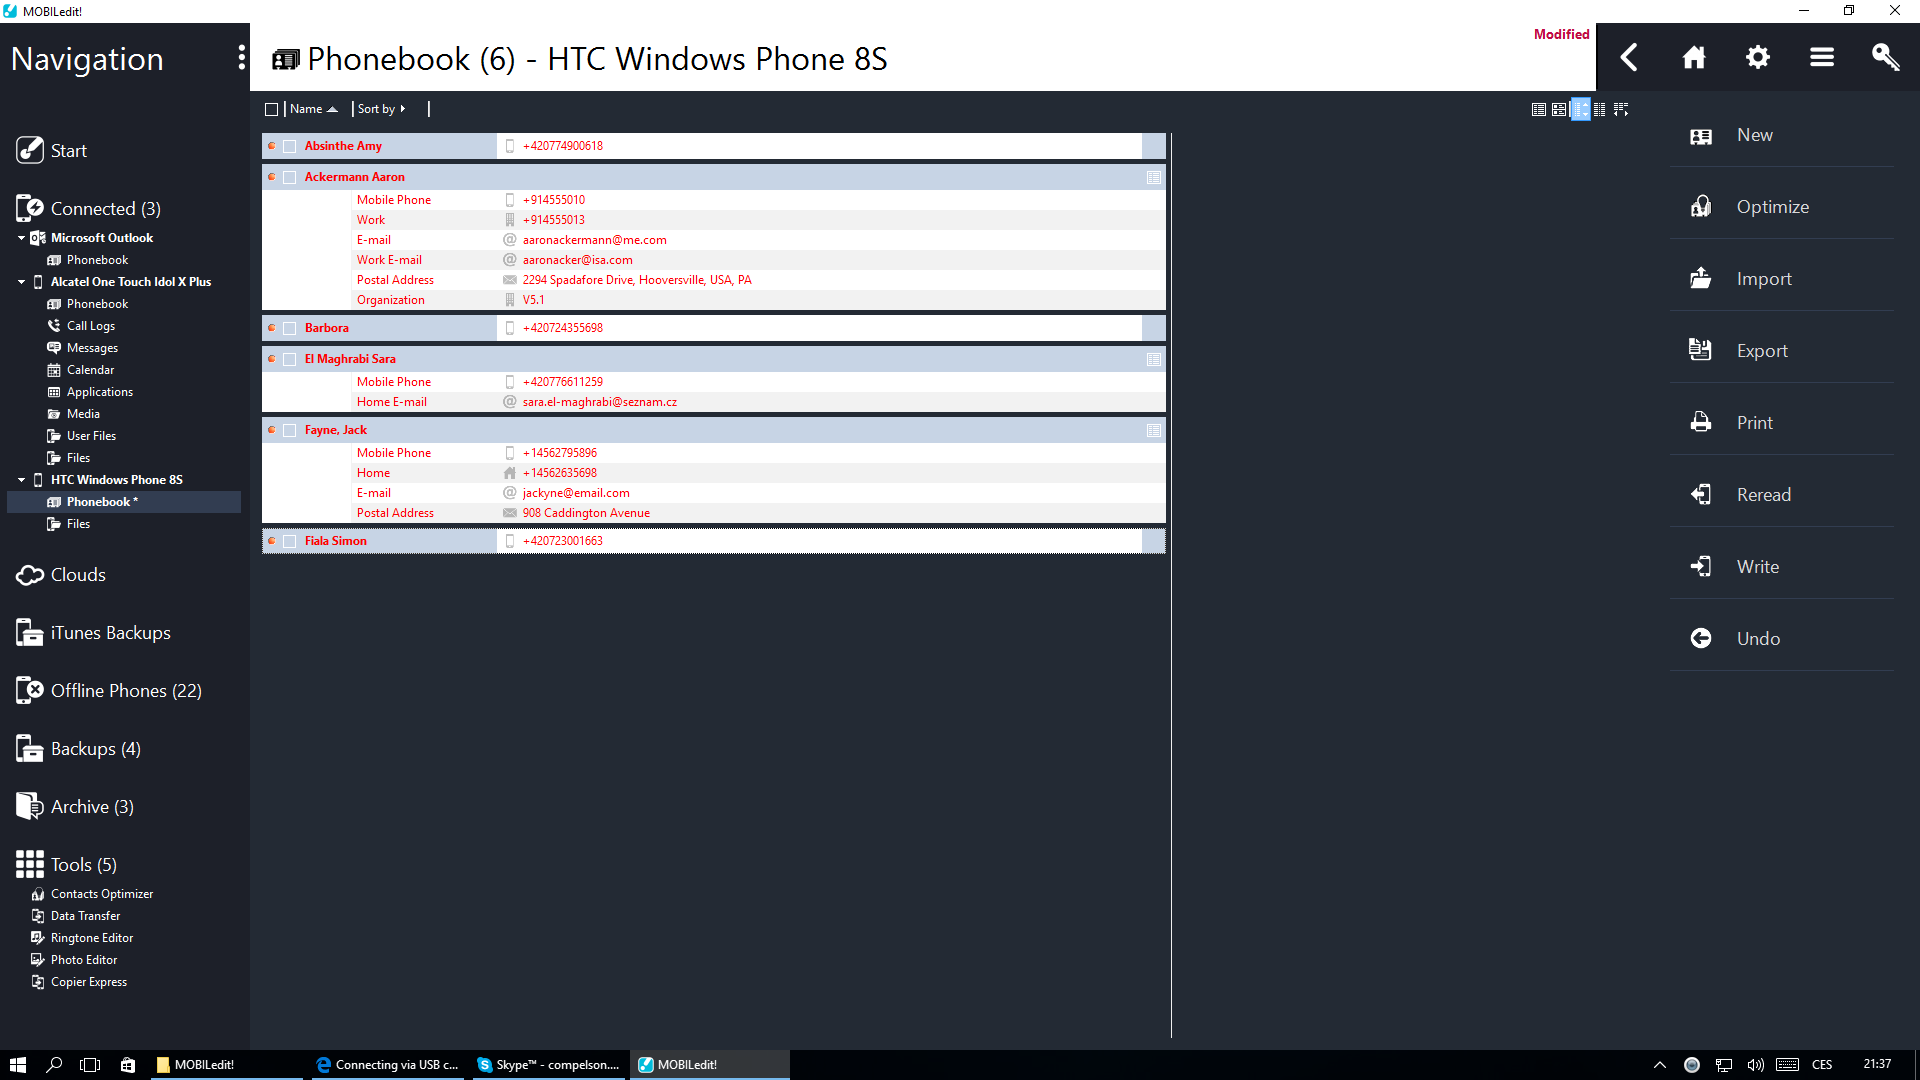Viewport: 1920px width, 1080px height.
Task: Open the hamburger menu icon
Action: pyautogui.click(x=1821, y=58)
